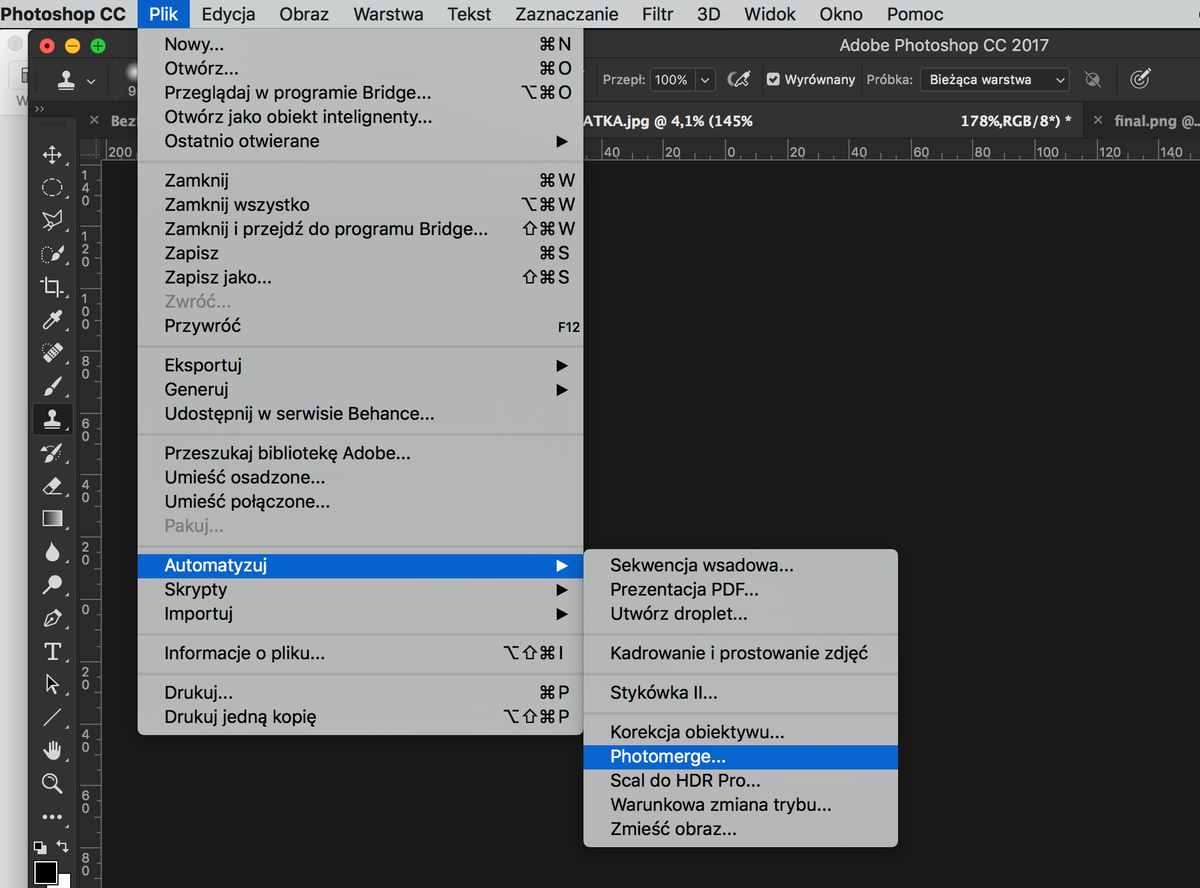Select the Horizontal Type tool

pos(52,652)
